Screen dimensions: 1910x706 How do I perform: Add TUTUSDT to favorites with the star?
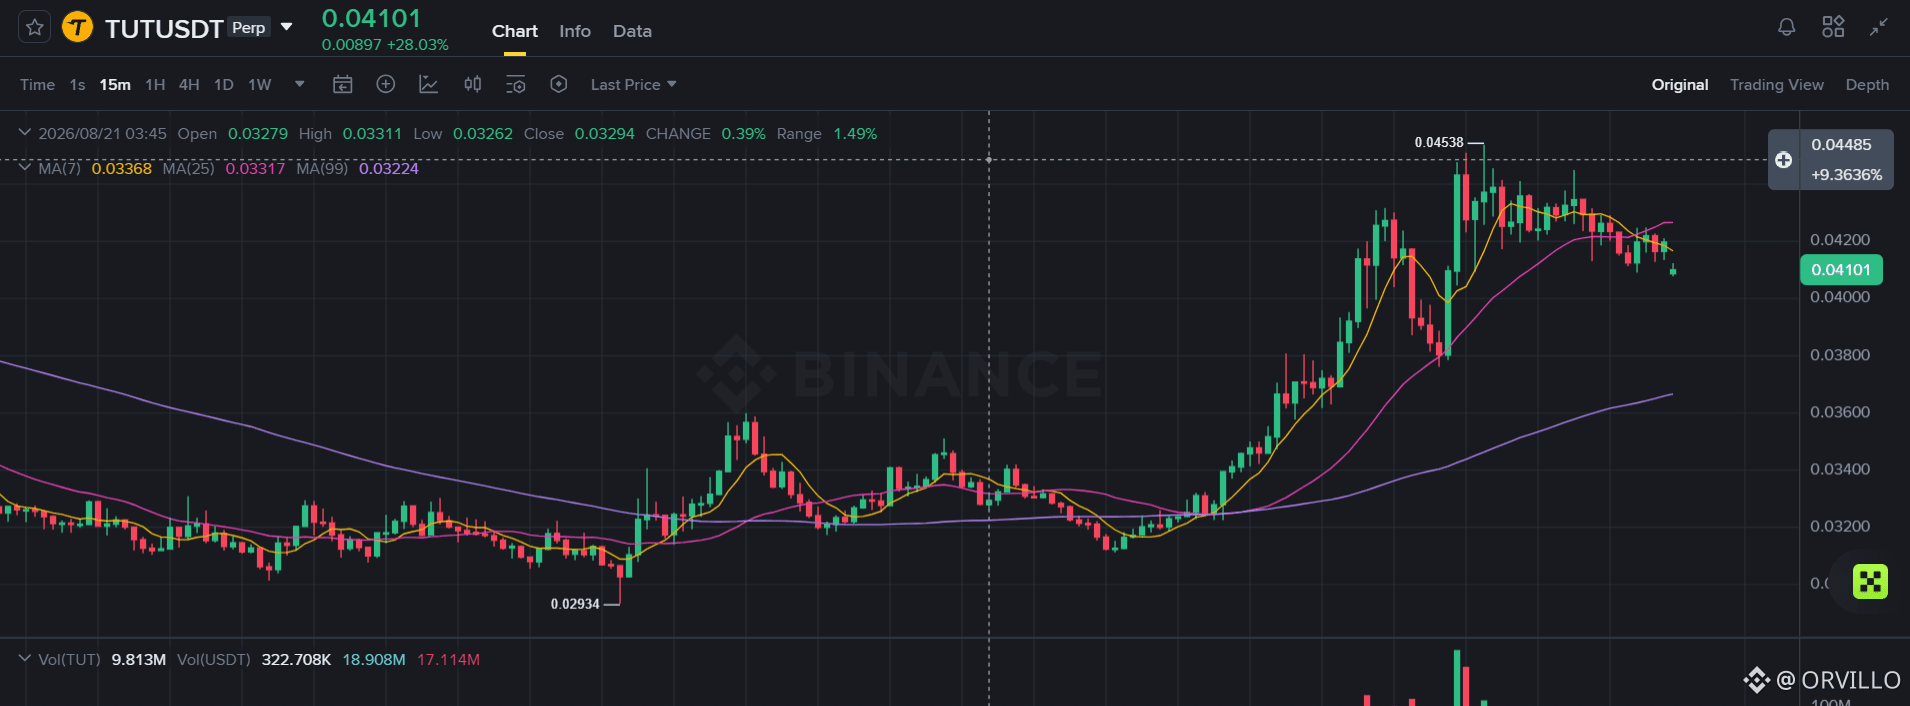[34, 27]
